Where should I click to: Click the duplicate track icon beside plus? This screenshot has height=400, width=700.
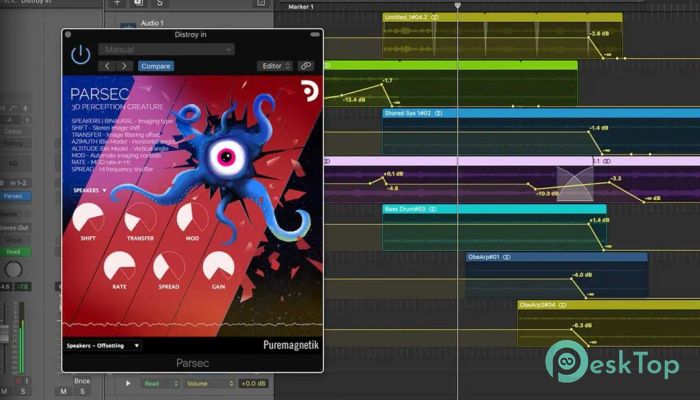pyautogui.click(x=138, y=3)
